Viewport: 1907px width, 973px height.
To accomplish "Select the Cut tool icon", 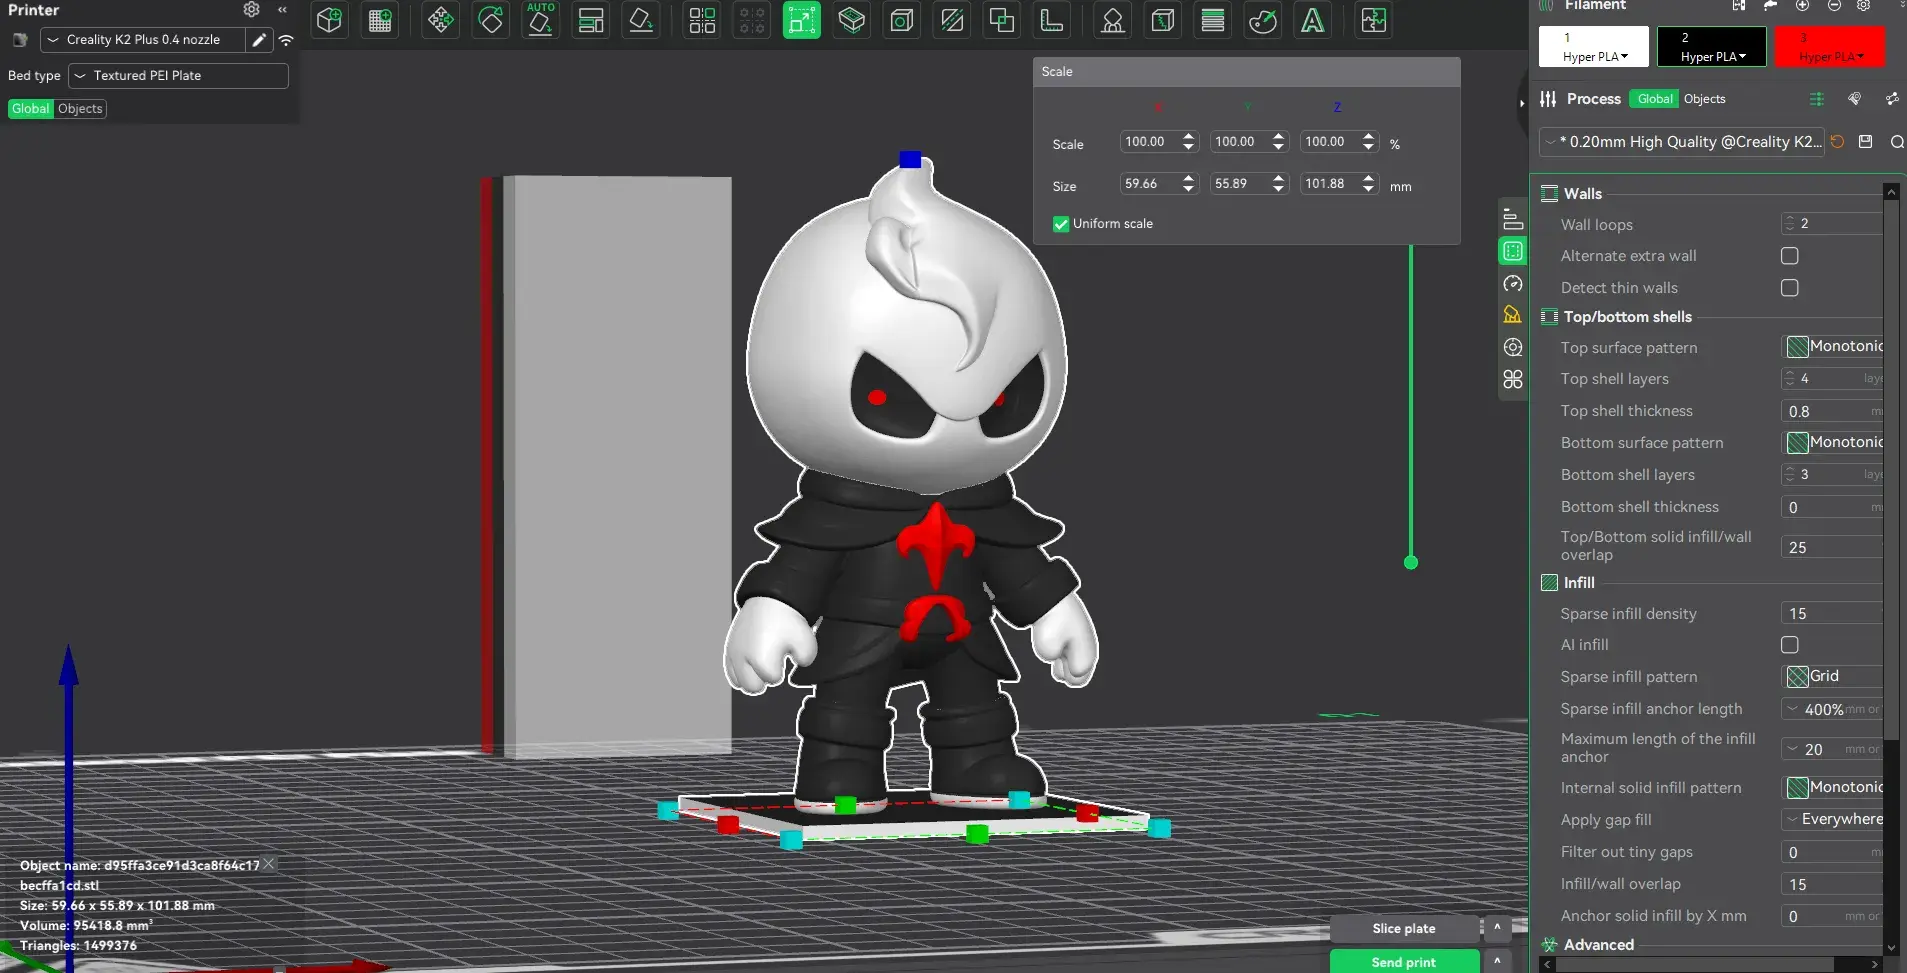I will (x=952, y=20).
